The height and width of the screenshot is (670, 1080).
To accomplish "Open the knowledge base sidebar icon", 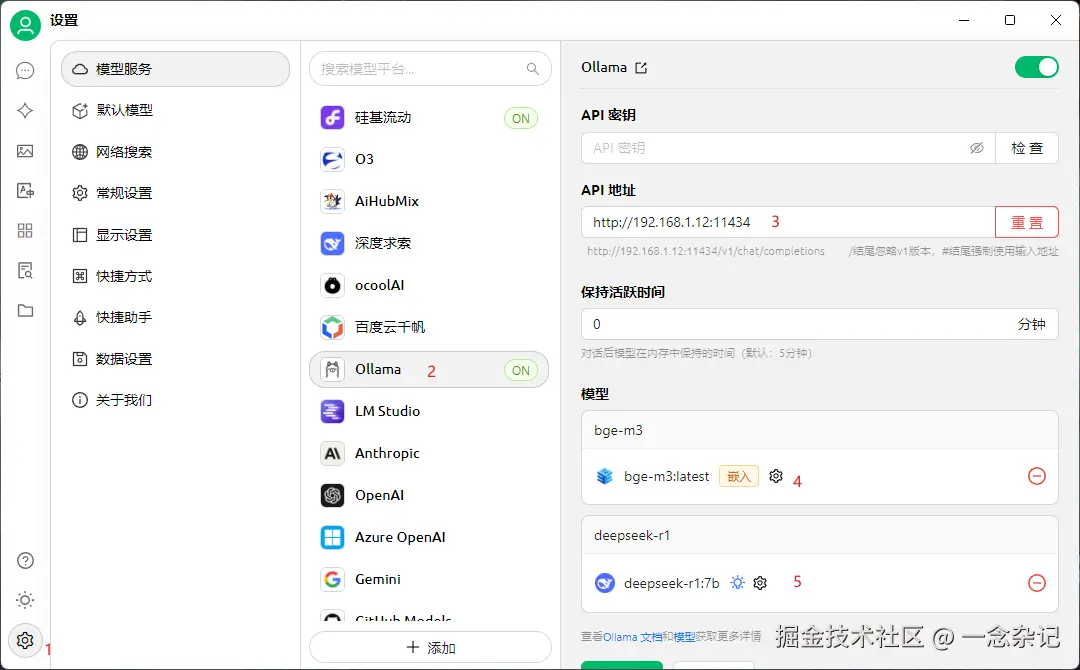I will pyautogui.click(x=25, y=271).
